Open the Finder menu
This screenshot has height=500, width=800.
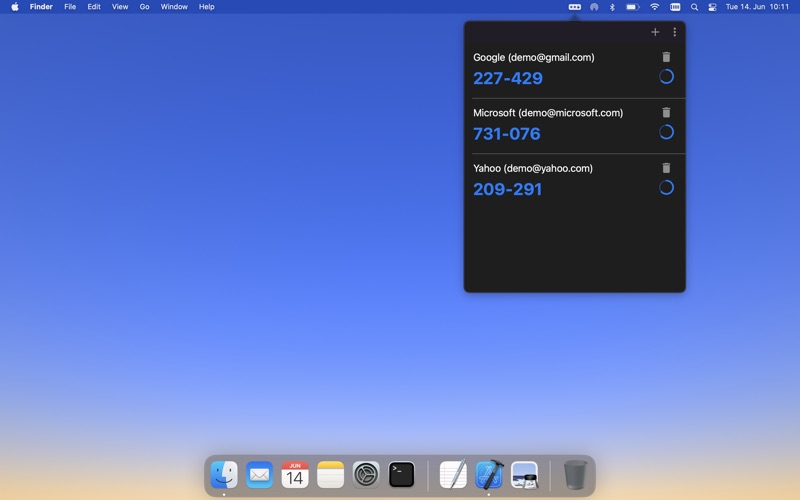(x=41, y=7)
